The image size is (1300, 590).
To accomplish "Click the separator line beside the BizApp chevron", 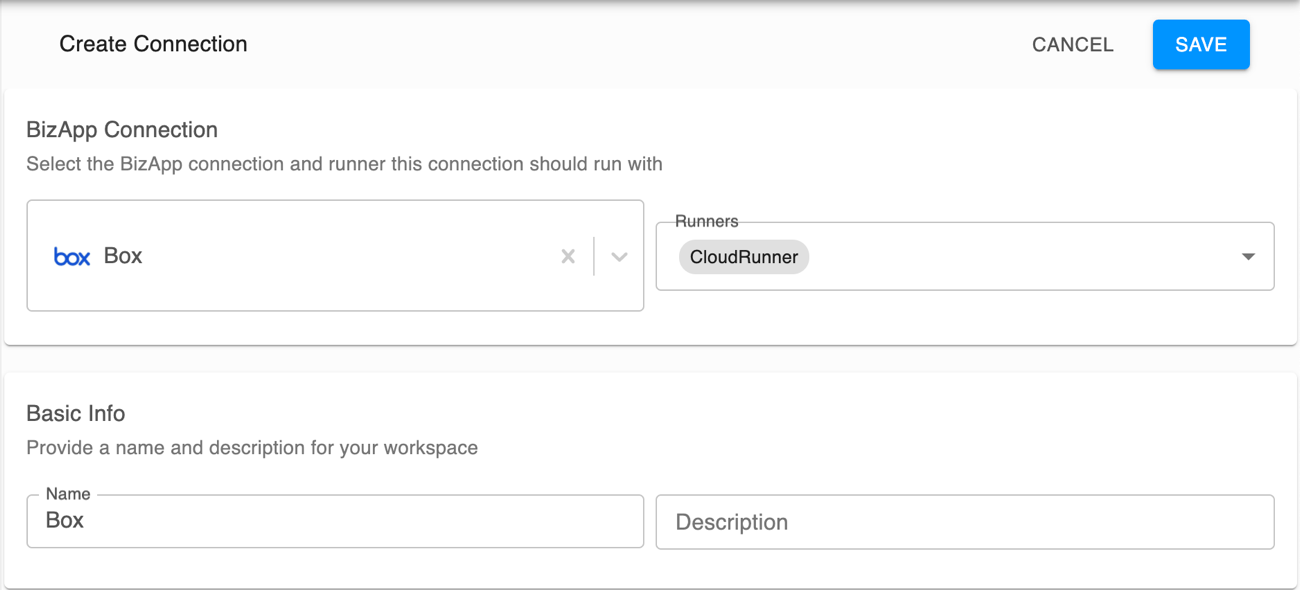I will point(594,256).
